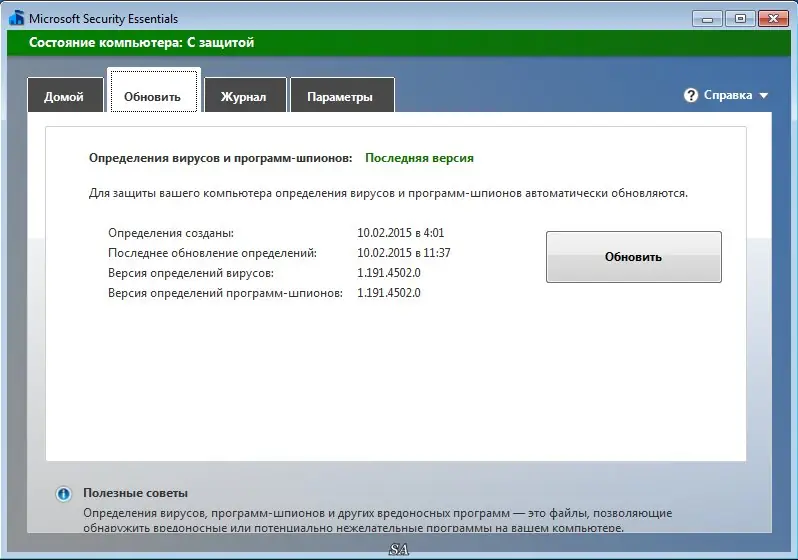Click the label Версия определений программ-шпионов
This screenshot has height=560, width=798.
tap(225, 293)
